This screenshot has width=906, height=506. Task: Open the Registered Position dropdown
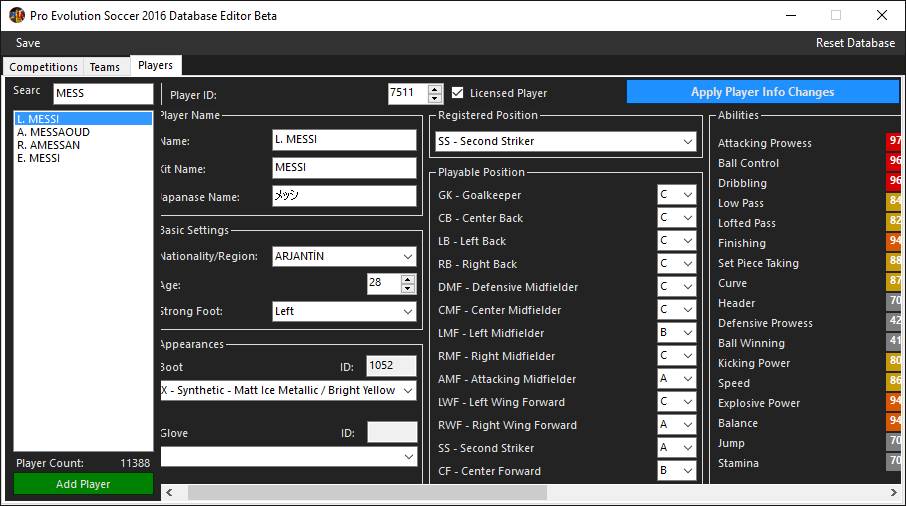pos(566,142)
